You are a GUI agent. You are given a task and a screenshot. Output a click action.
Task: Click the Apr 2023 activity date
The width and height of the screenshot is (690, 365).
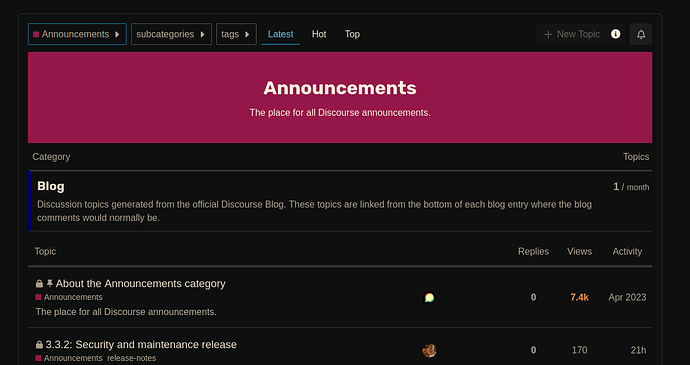click(627, 297)
